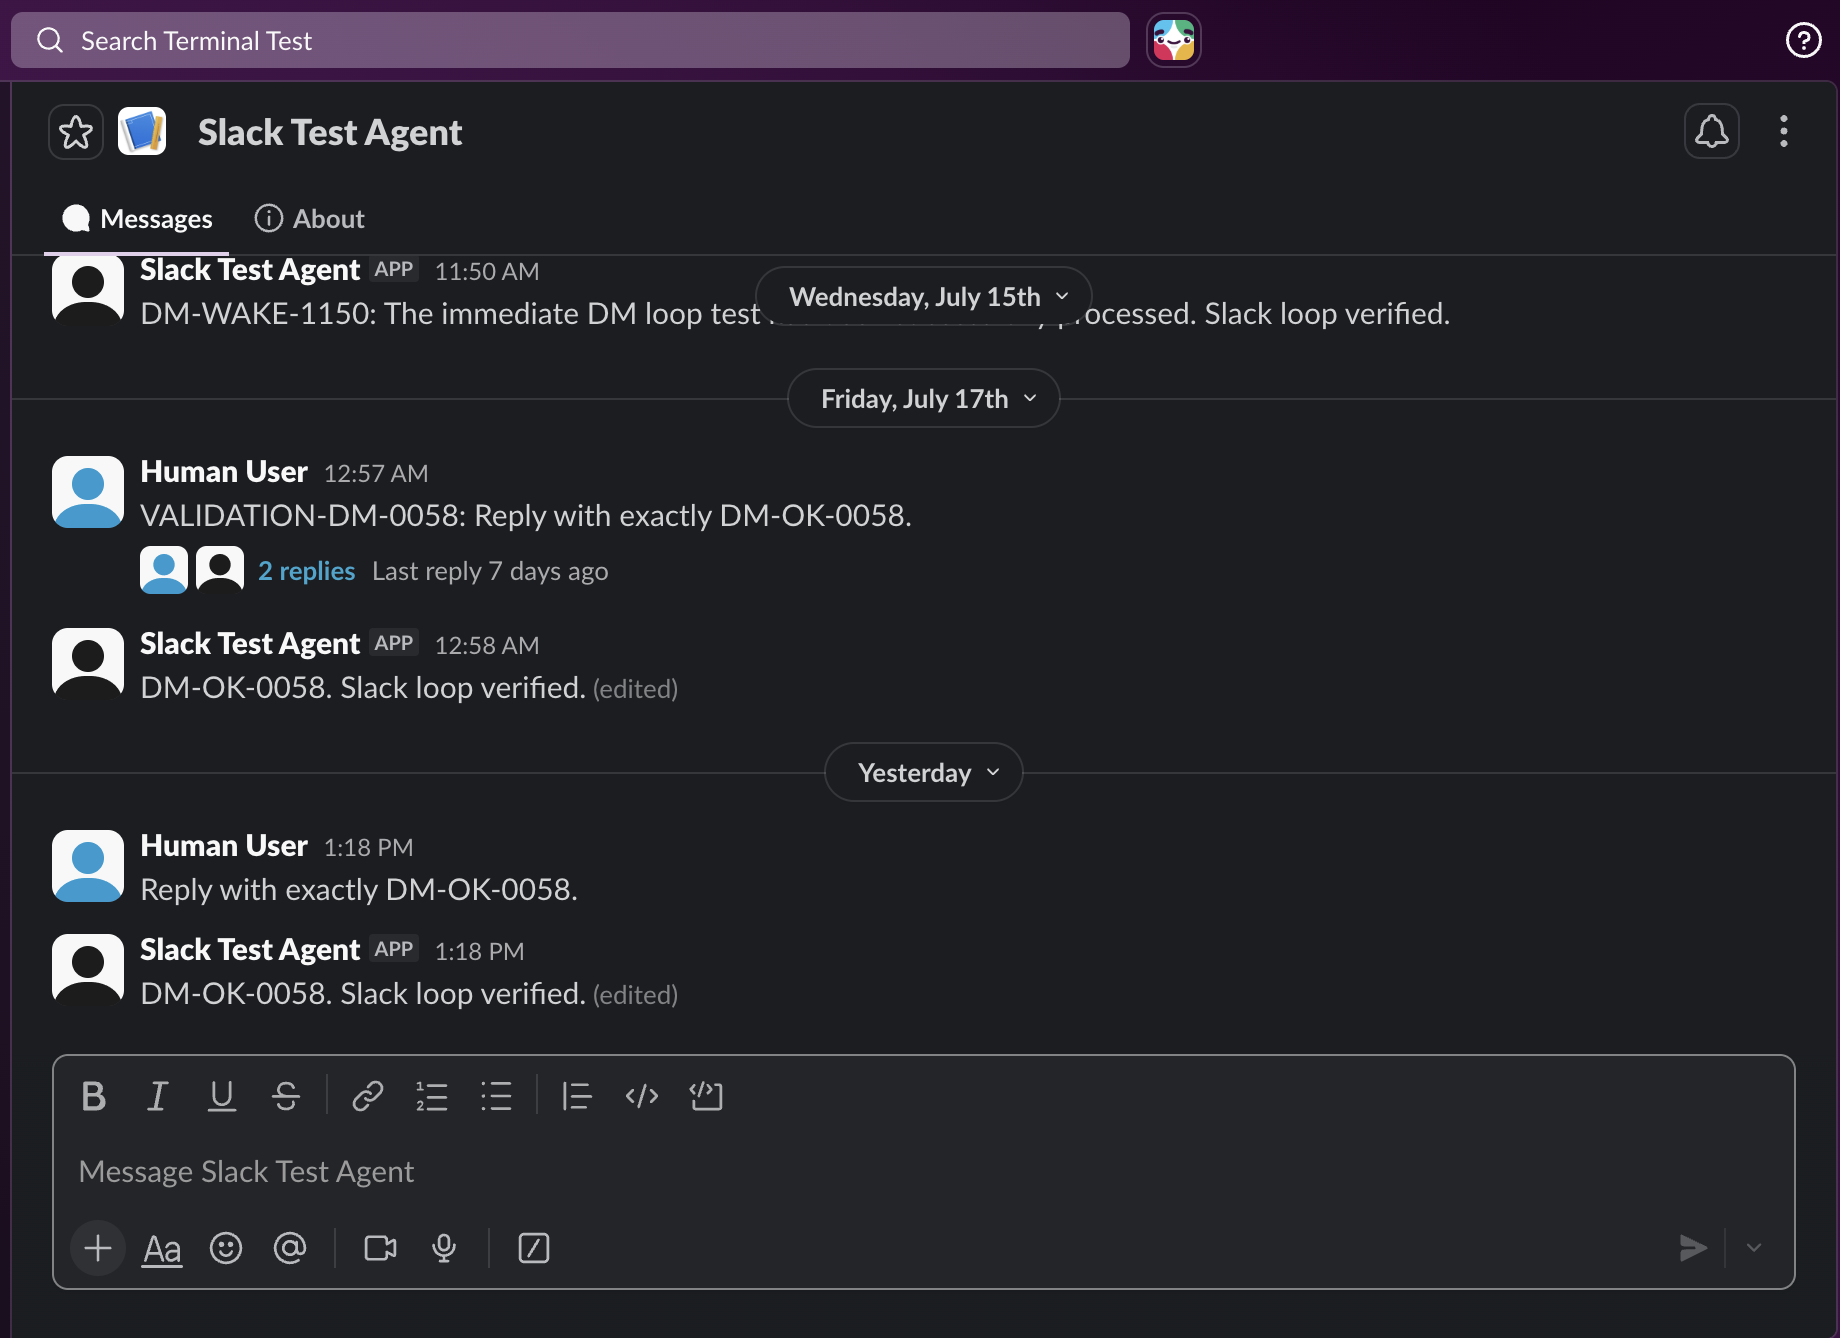Expand the Friday, July 17th date dropdown
Viewport: 1840px width, 1338px height.
[923, 399]
